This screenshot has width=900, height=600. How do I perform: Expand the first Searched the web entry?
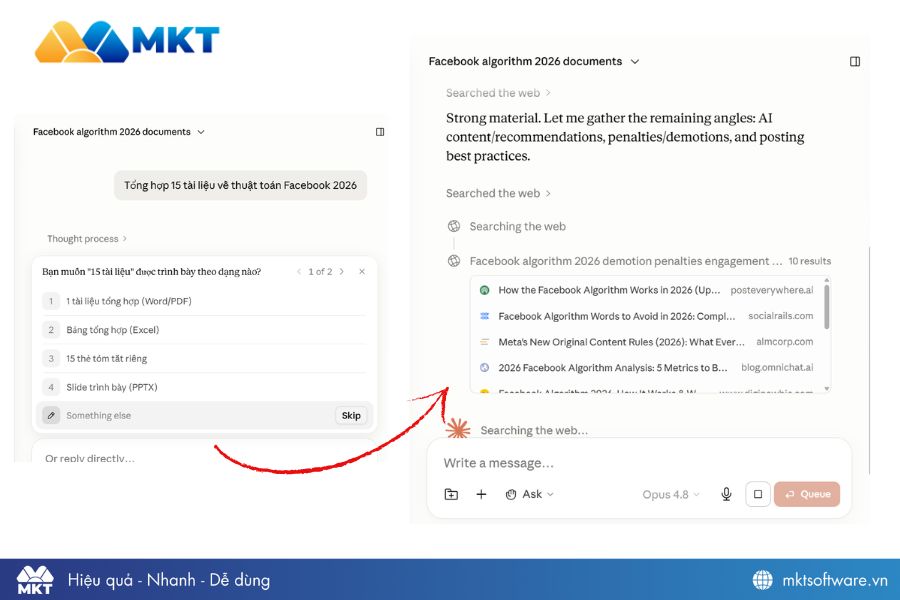click(x=498, y=93)
